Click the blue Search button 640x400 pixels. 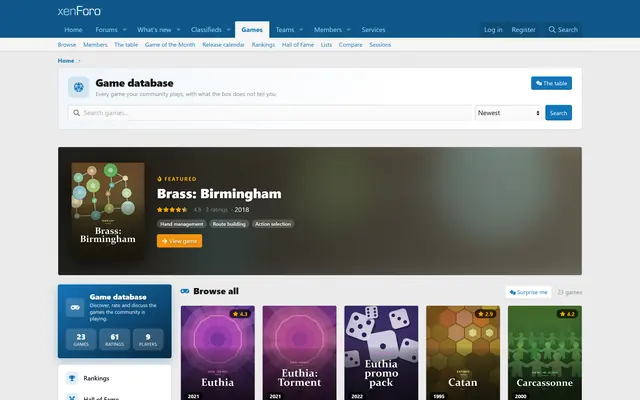click(558, 113)
